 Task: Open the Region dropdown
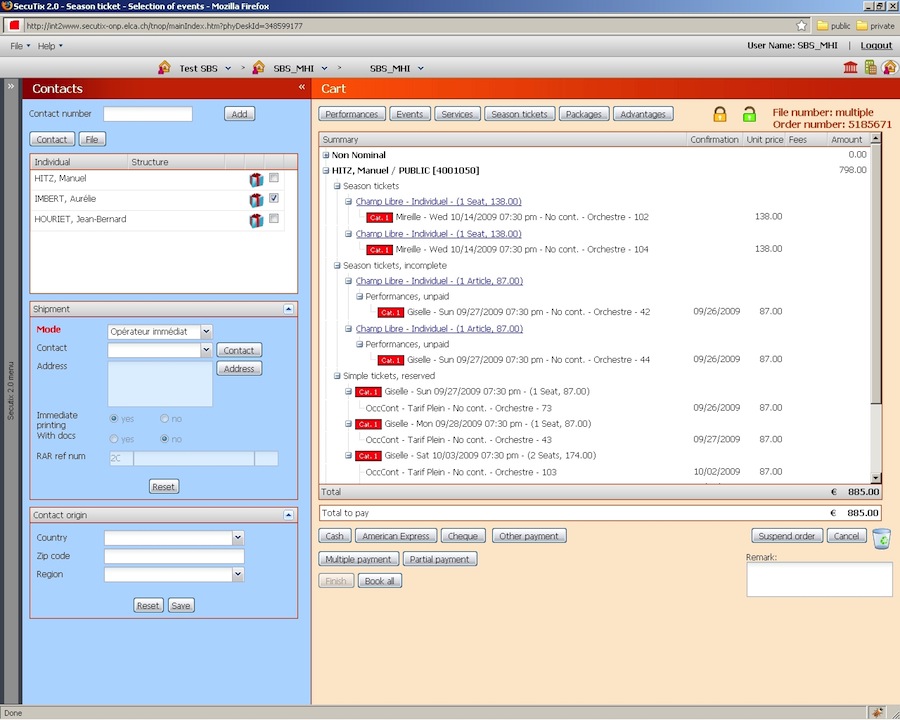[238, 575]
